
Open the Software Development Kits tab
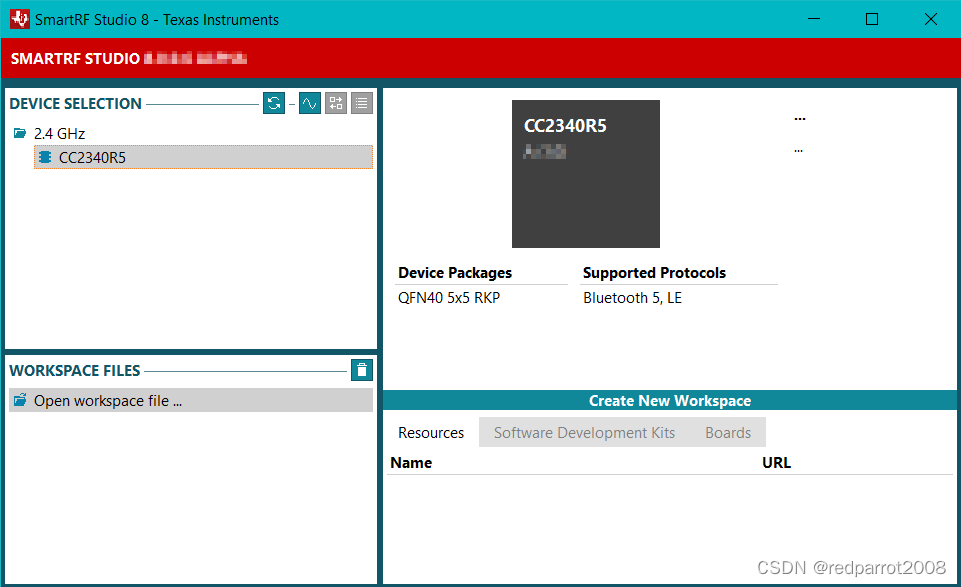point(584,432)
